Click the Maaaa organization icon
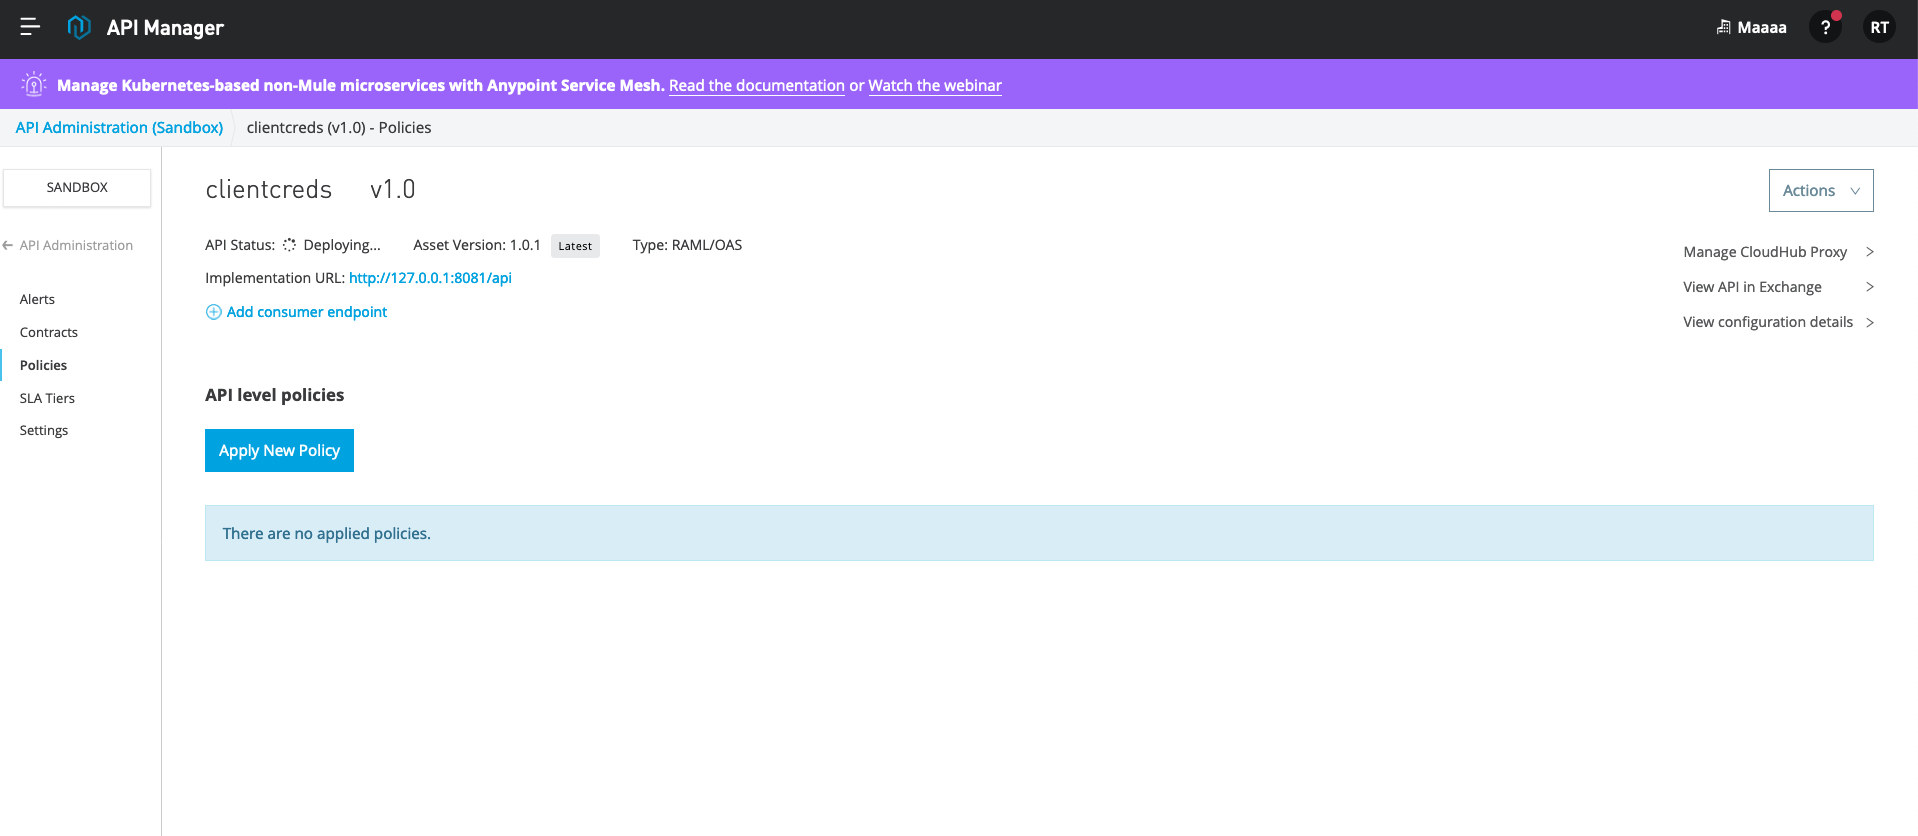This screenshot has height=836, width=1918. click(1723, 27)
